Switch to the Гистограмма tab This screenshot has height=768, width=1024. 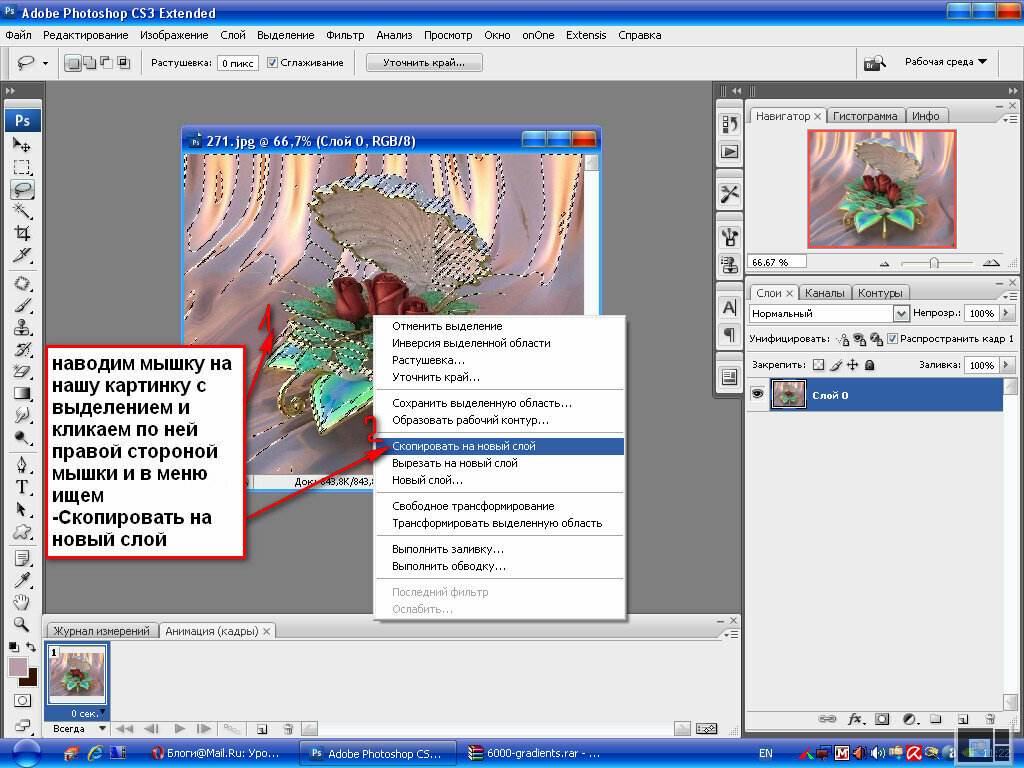[x=865, y=116]
